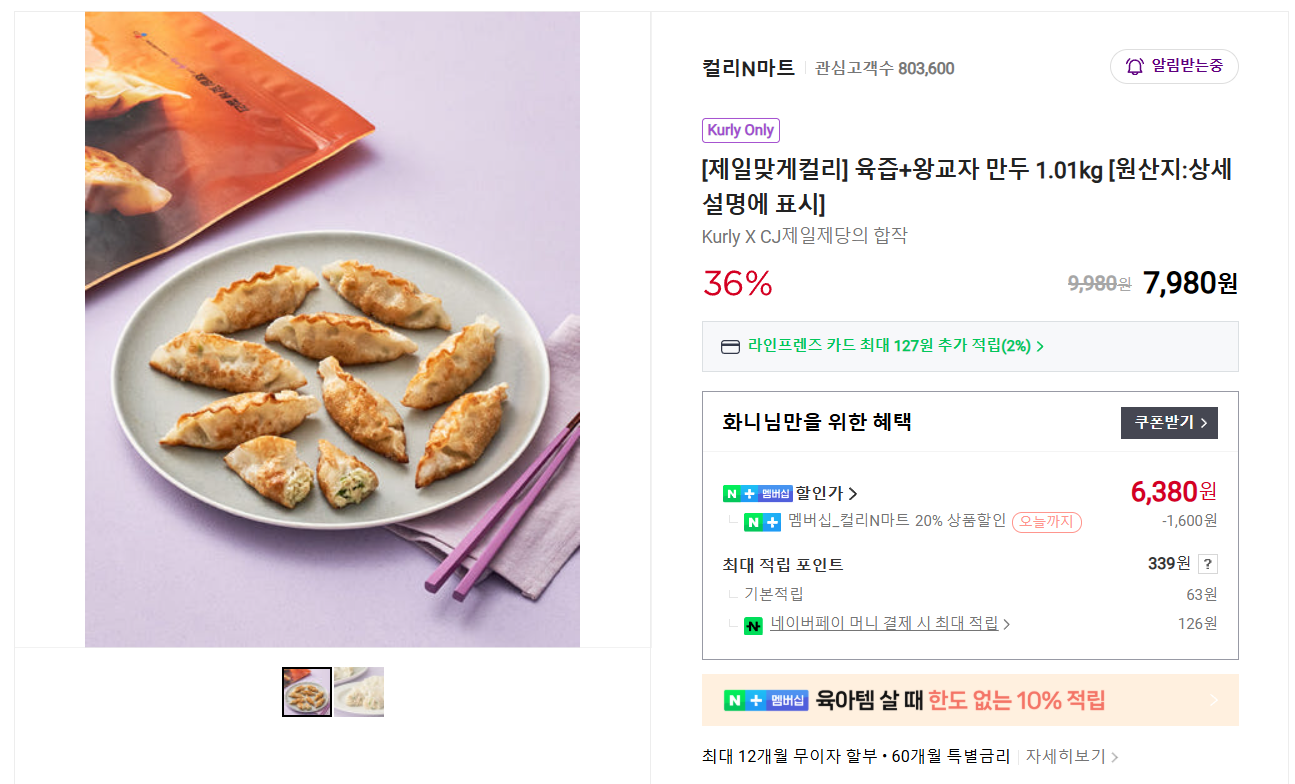
Task: Visit the 컬리N마트 store page
Action: point(748,66)
